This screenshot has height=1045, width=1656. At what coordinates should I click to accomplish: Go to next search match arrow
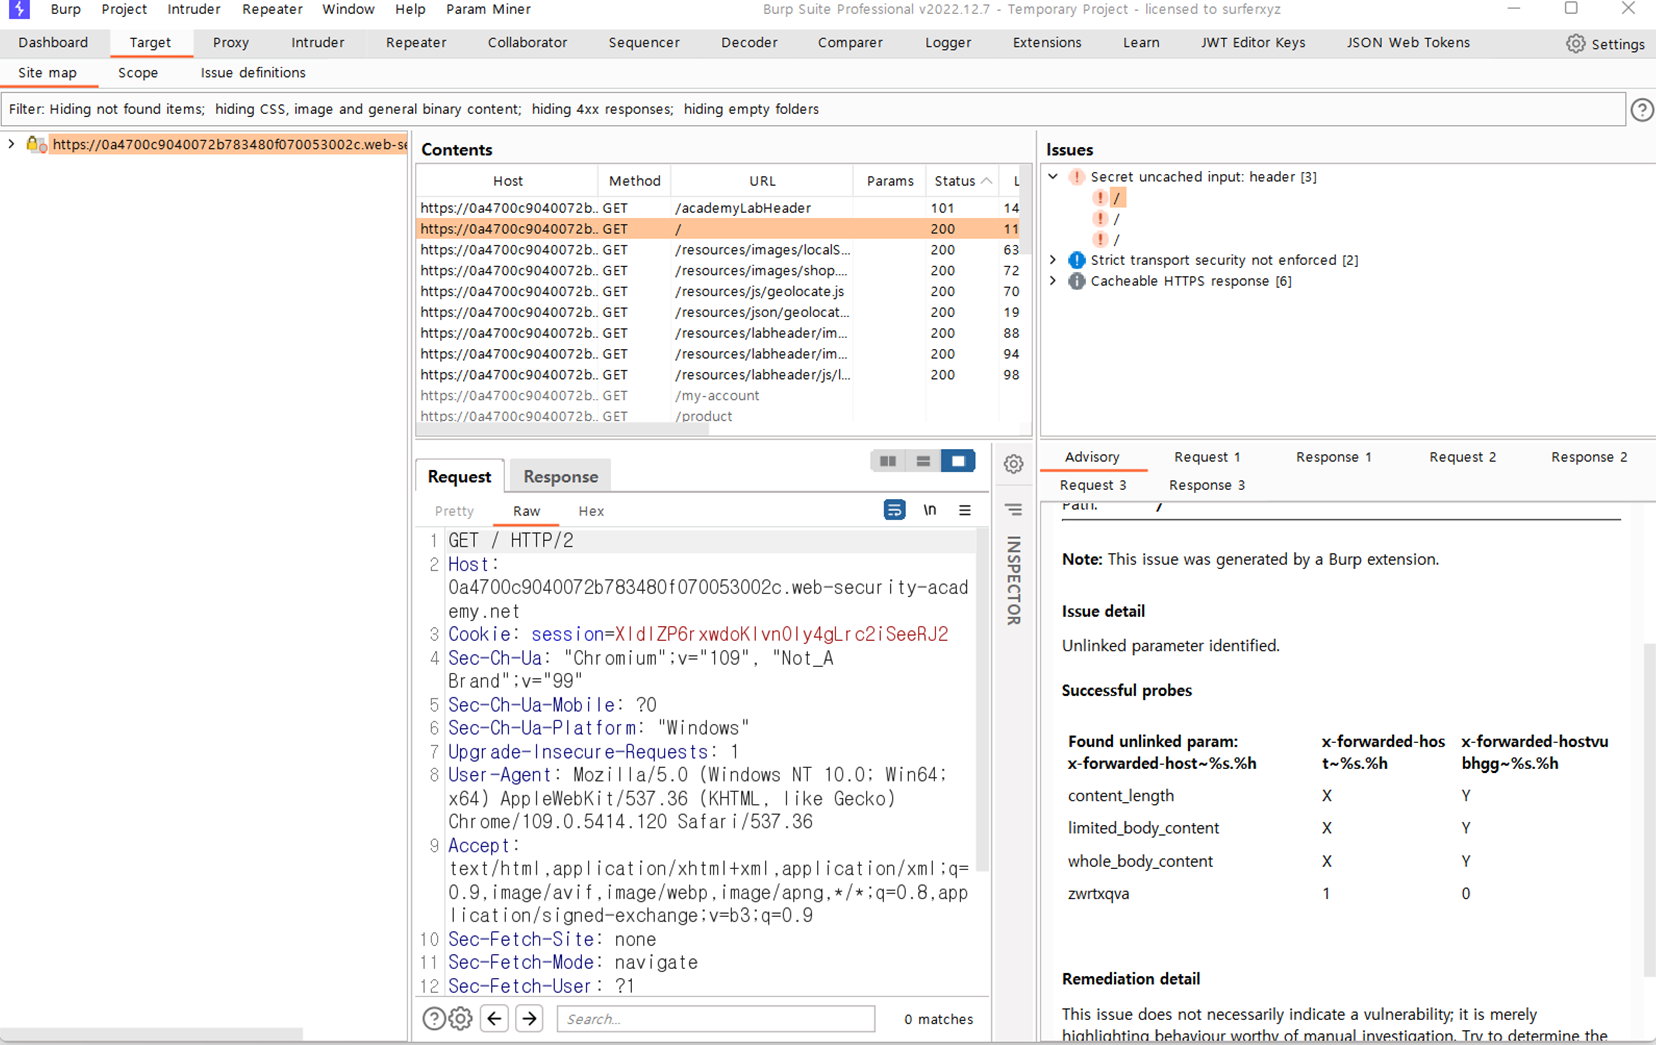(530, 1018)
